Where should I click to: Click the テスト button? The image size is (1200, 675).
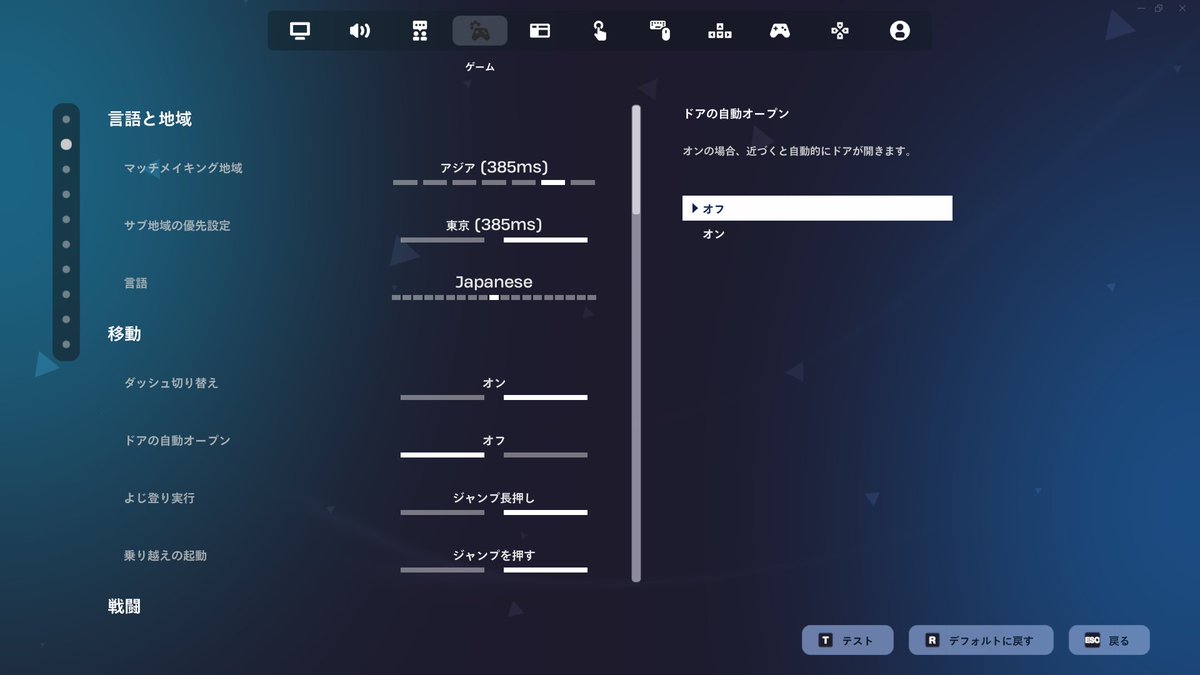coord(847,641)
